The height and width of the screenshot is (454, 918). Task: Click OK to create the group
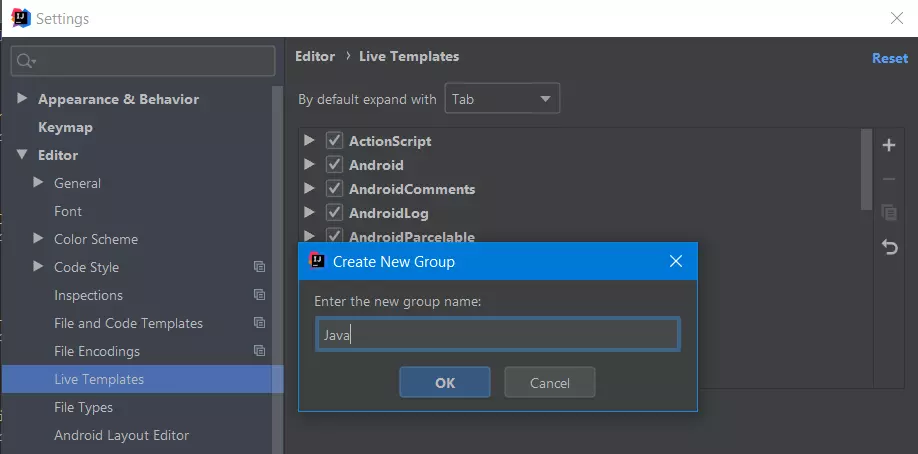tap(445, 383)
